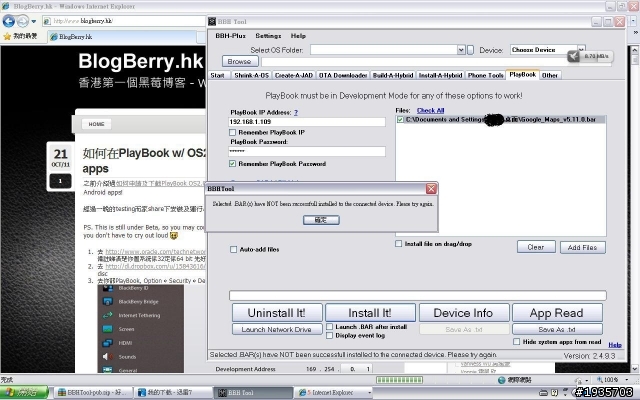Click the Check All link
Screen dimensions: 640x400
430,110
